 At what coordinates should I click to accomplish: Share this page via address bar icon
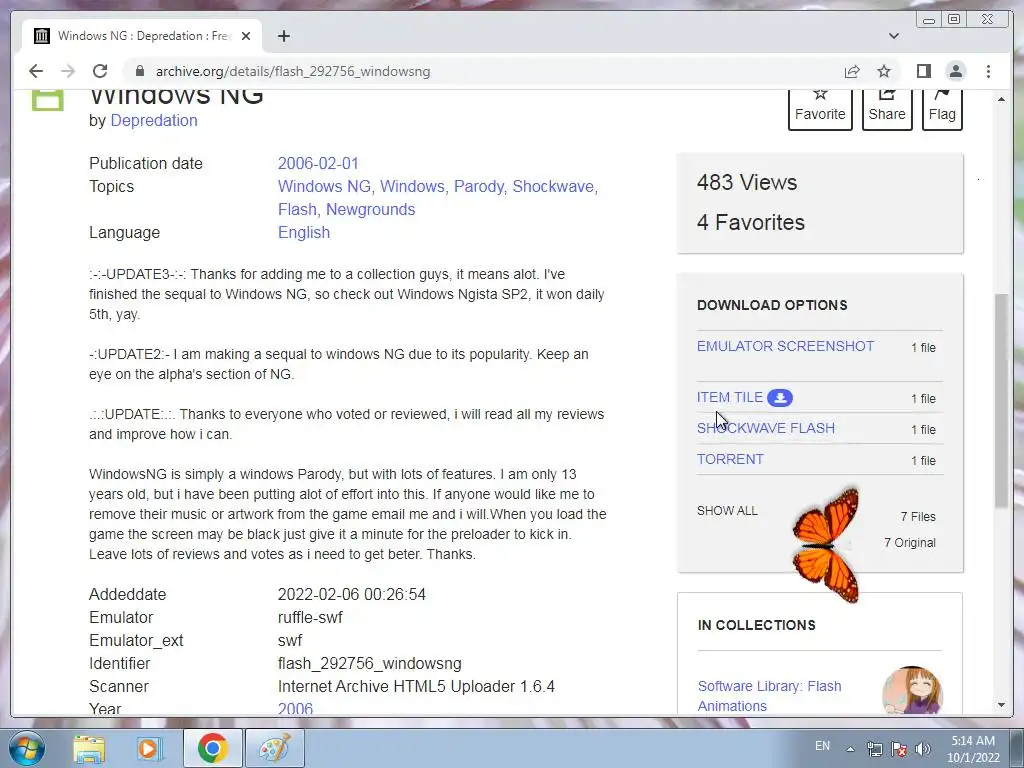[852, 71]
